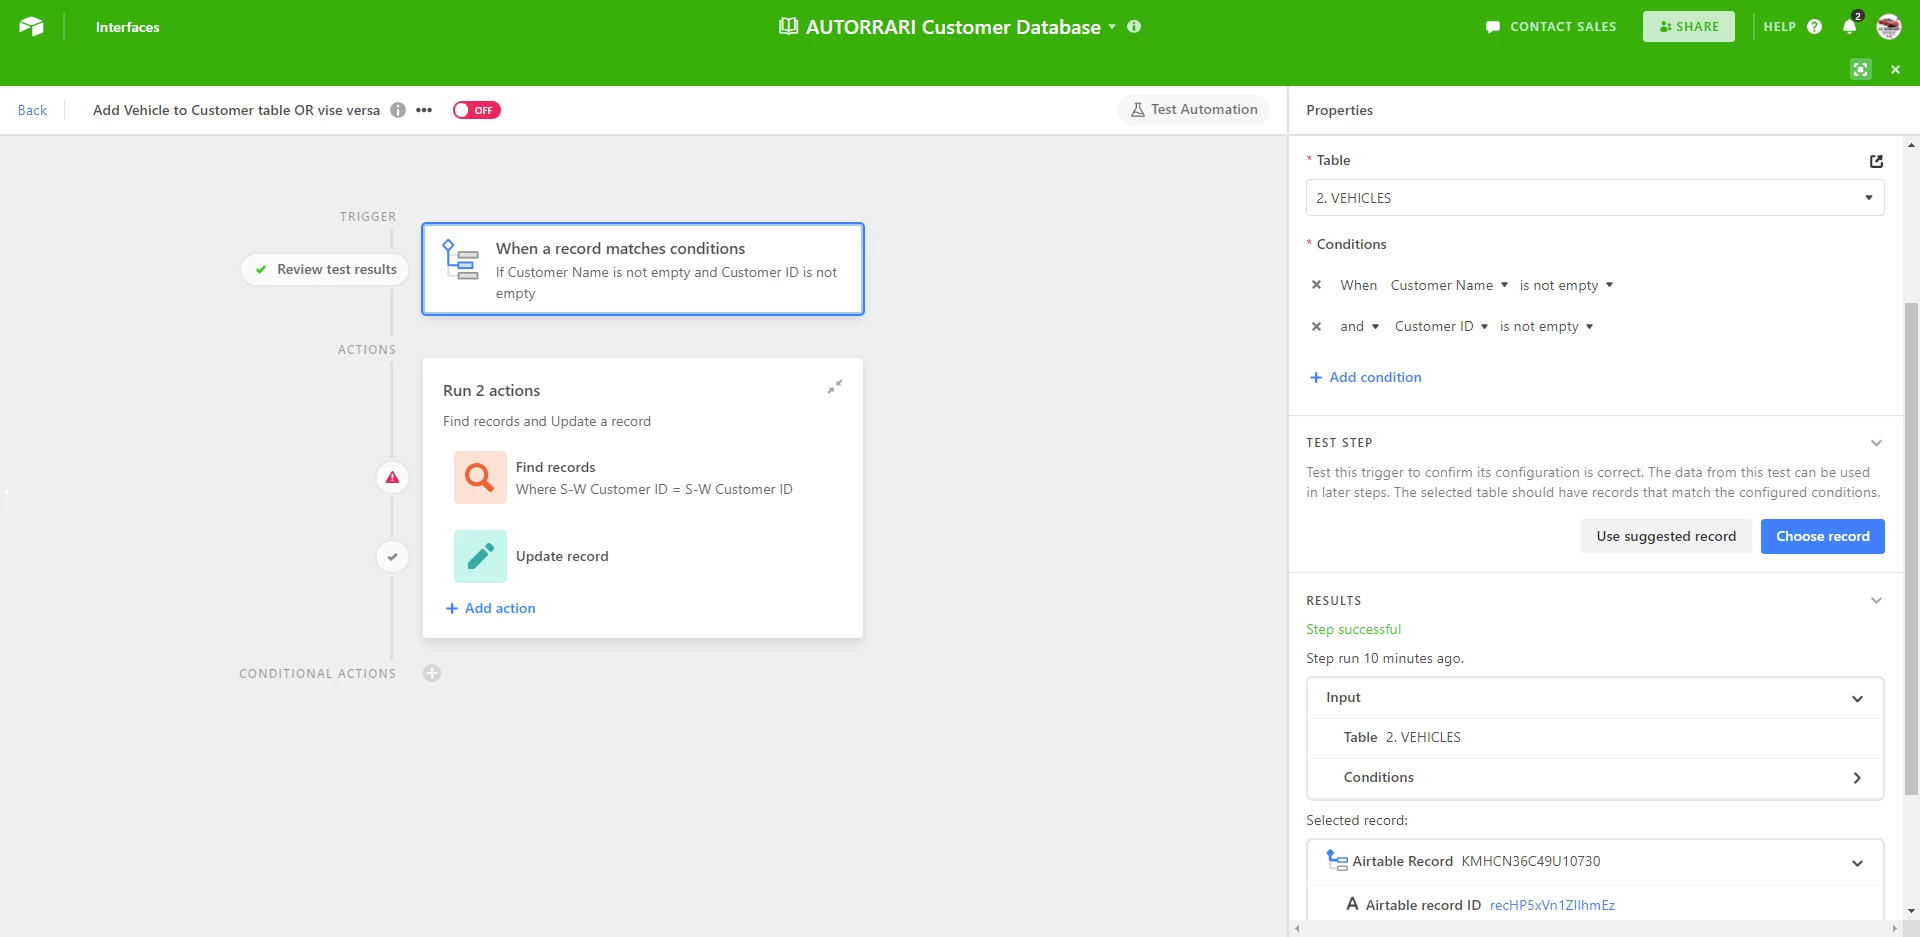Select the trigger record matches conditions card
The width and height of the screenshot is (1920, 937).
click(643, 269)
